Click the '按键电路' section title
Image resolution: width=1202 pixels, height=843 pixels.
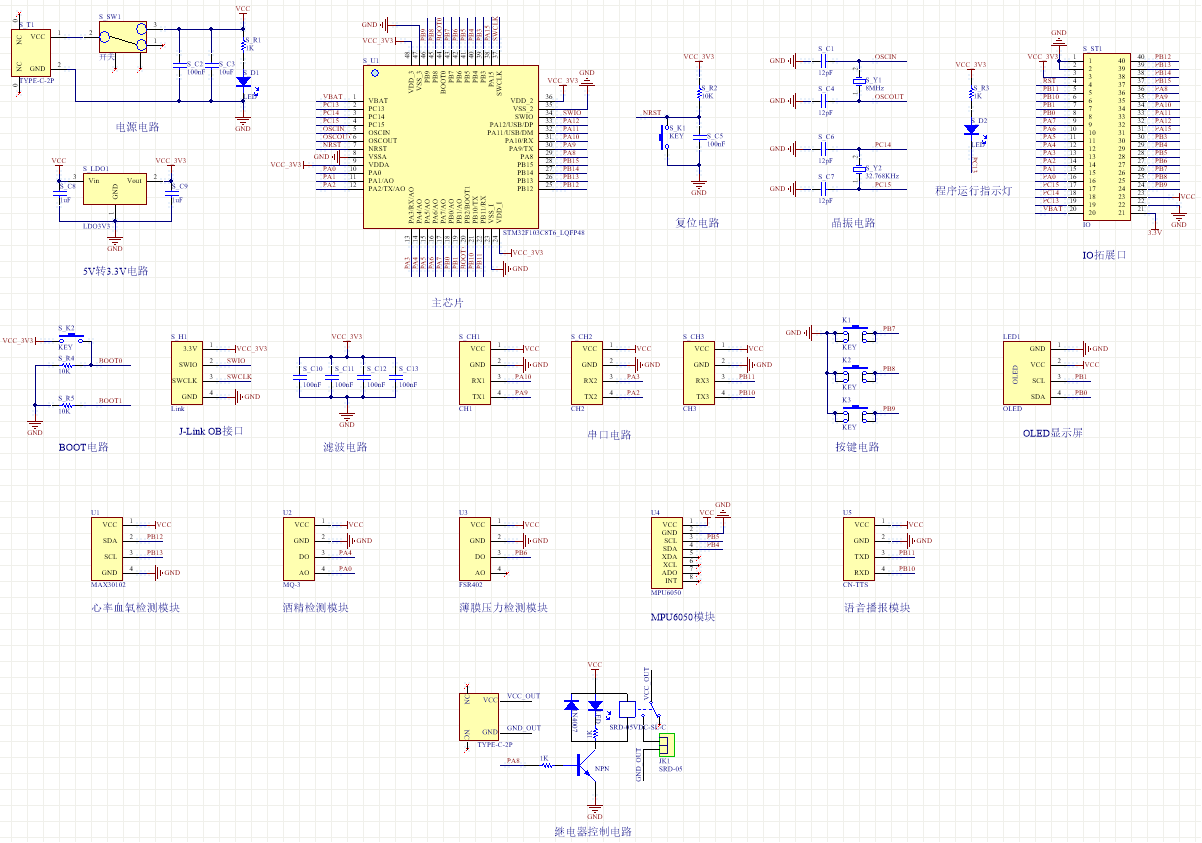coord(857,447)
